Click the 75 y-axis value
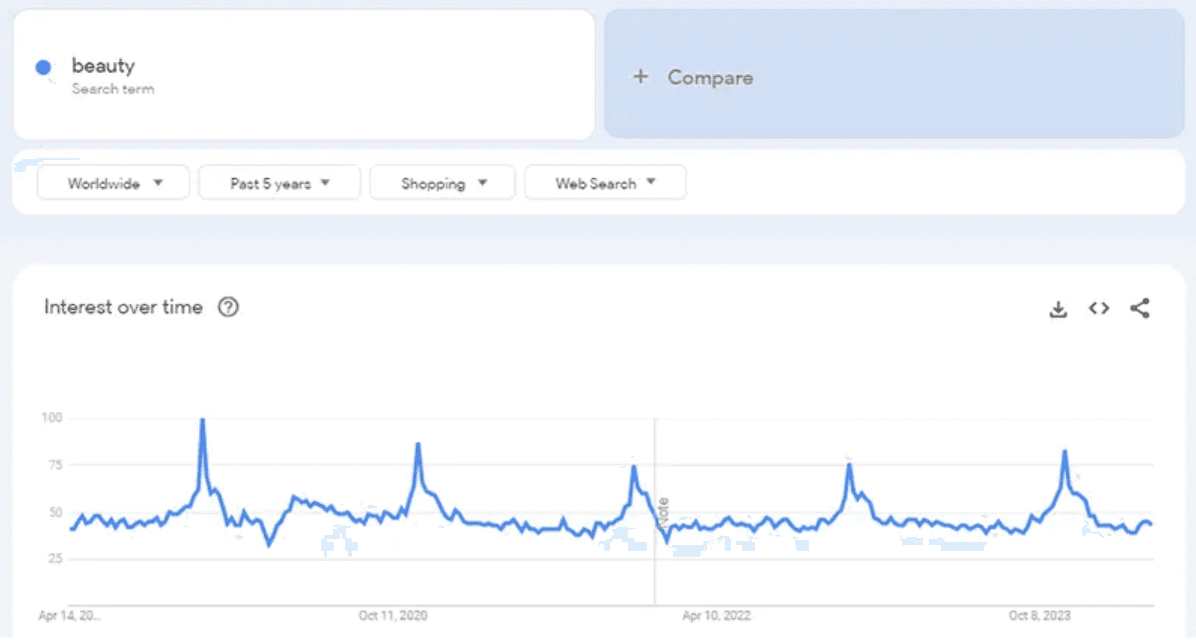The height and width of the screenshot is (640, 1196). [x=55, y=465]
